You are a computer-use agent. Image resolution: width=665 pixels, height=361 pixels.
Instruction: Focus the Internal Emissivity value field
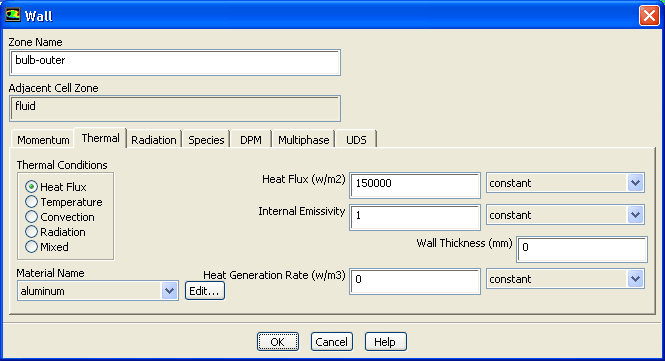pyautogui.click(x=415, y=217)
